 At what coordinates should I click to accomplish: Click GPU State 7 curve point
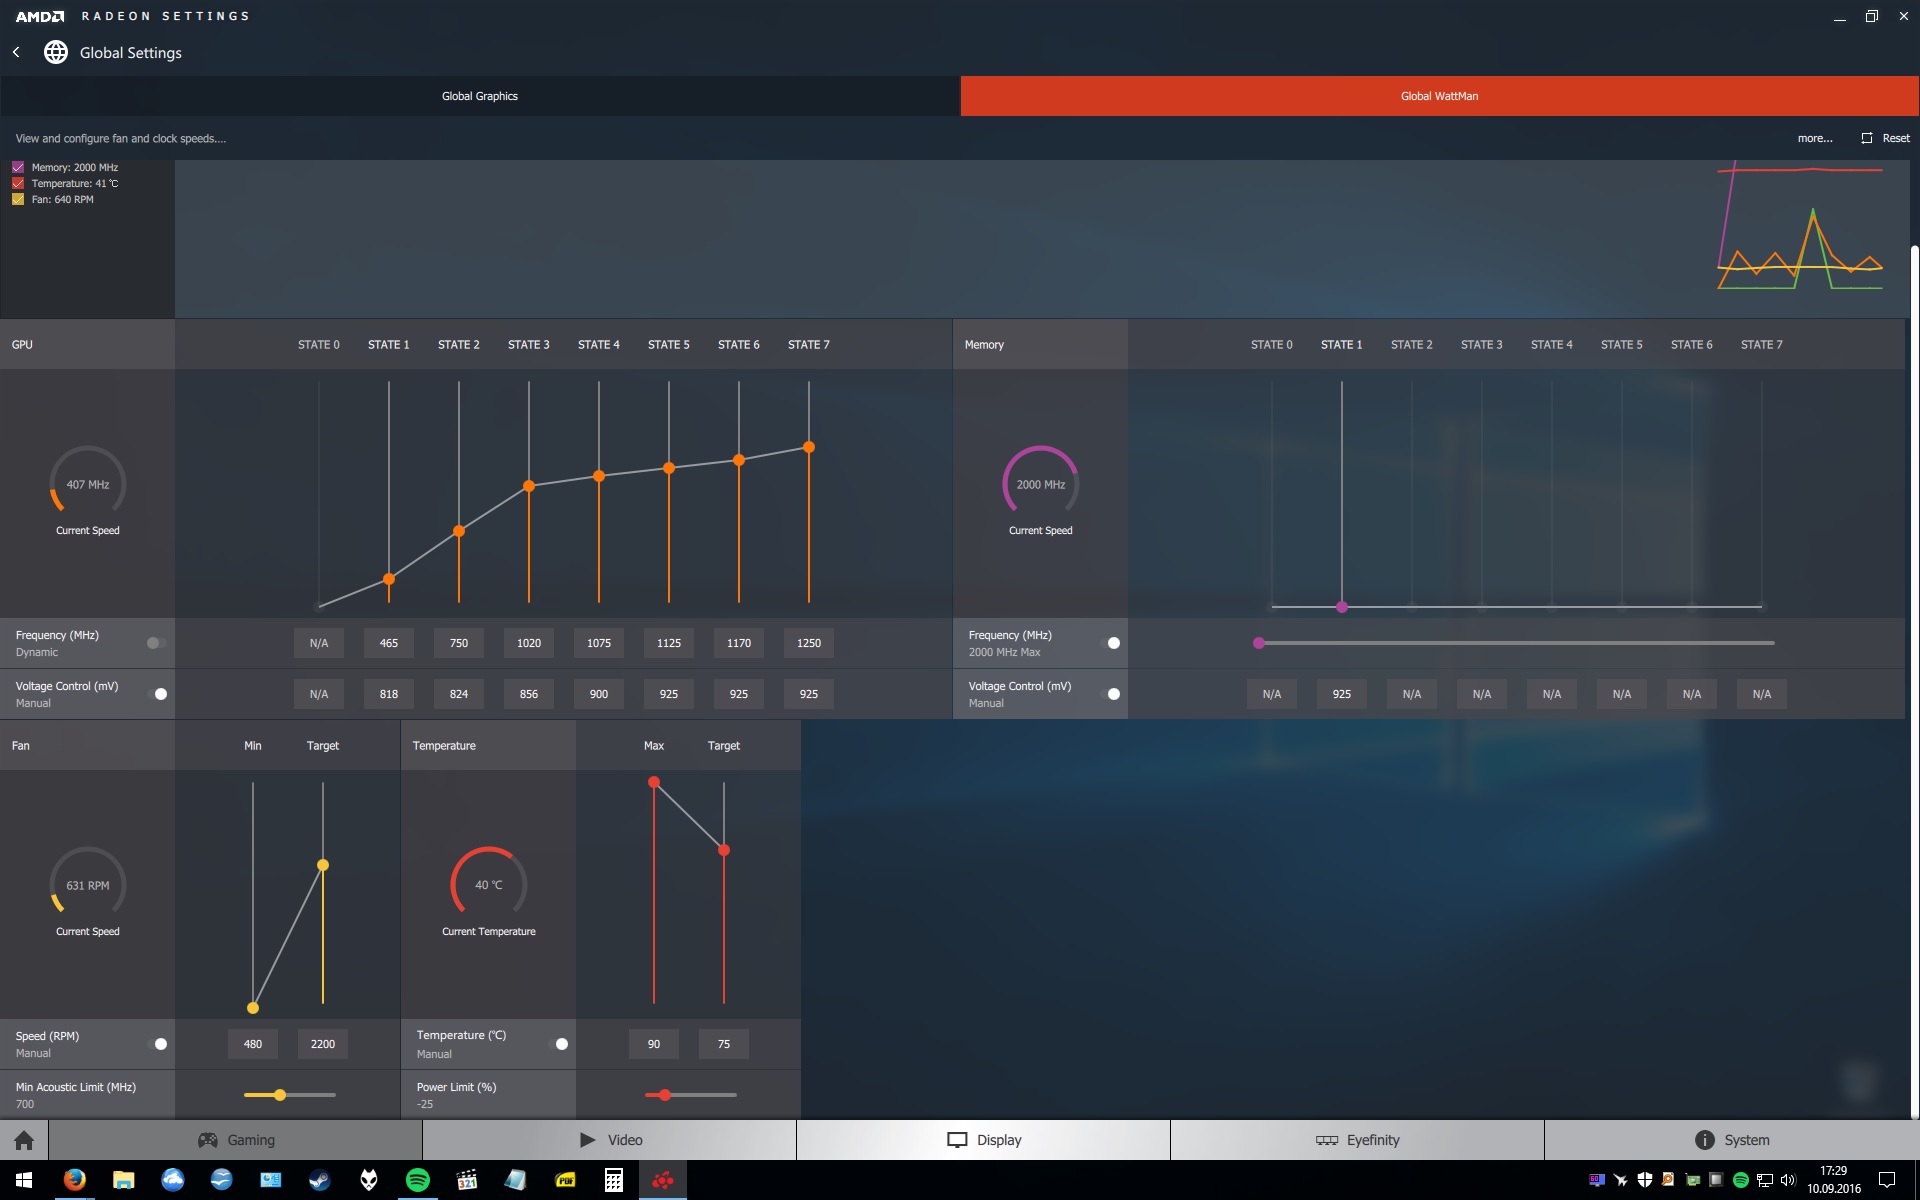[809, 447]
